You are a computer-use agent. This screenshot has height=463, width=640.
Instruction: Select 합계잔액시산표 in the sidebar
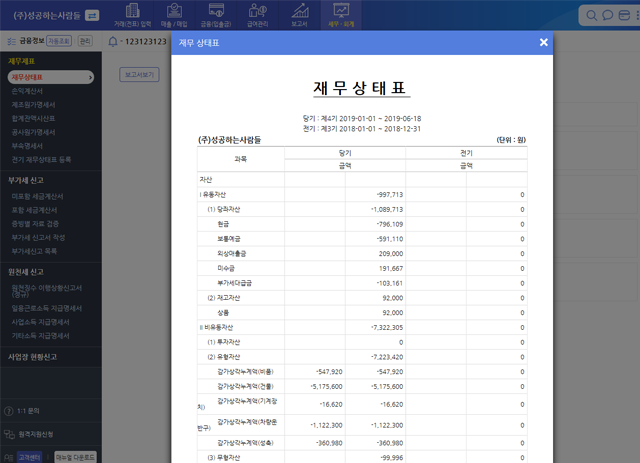click(33, 118)
